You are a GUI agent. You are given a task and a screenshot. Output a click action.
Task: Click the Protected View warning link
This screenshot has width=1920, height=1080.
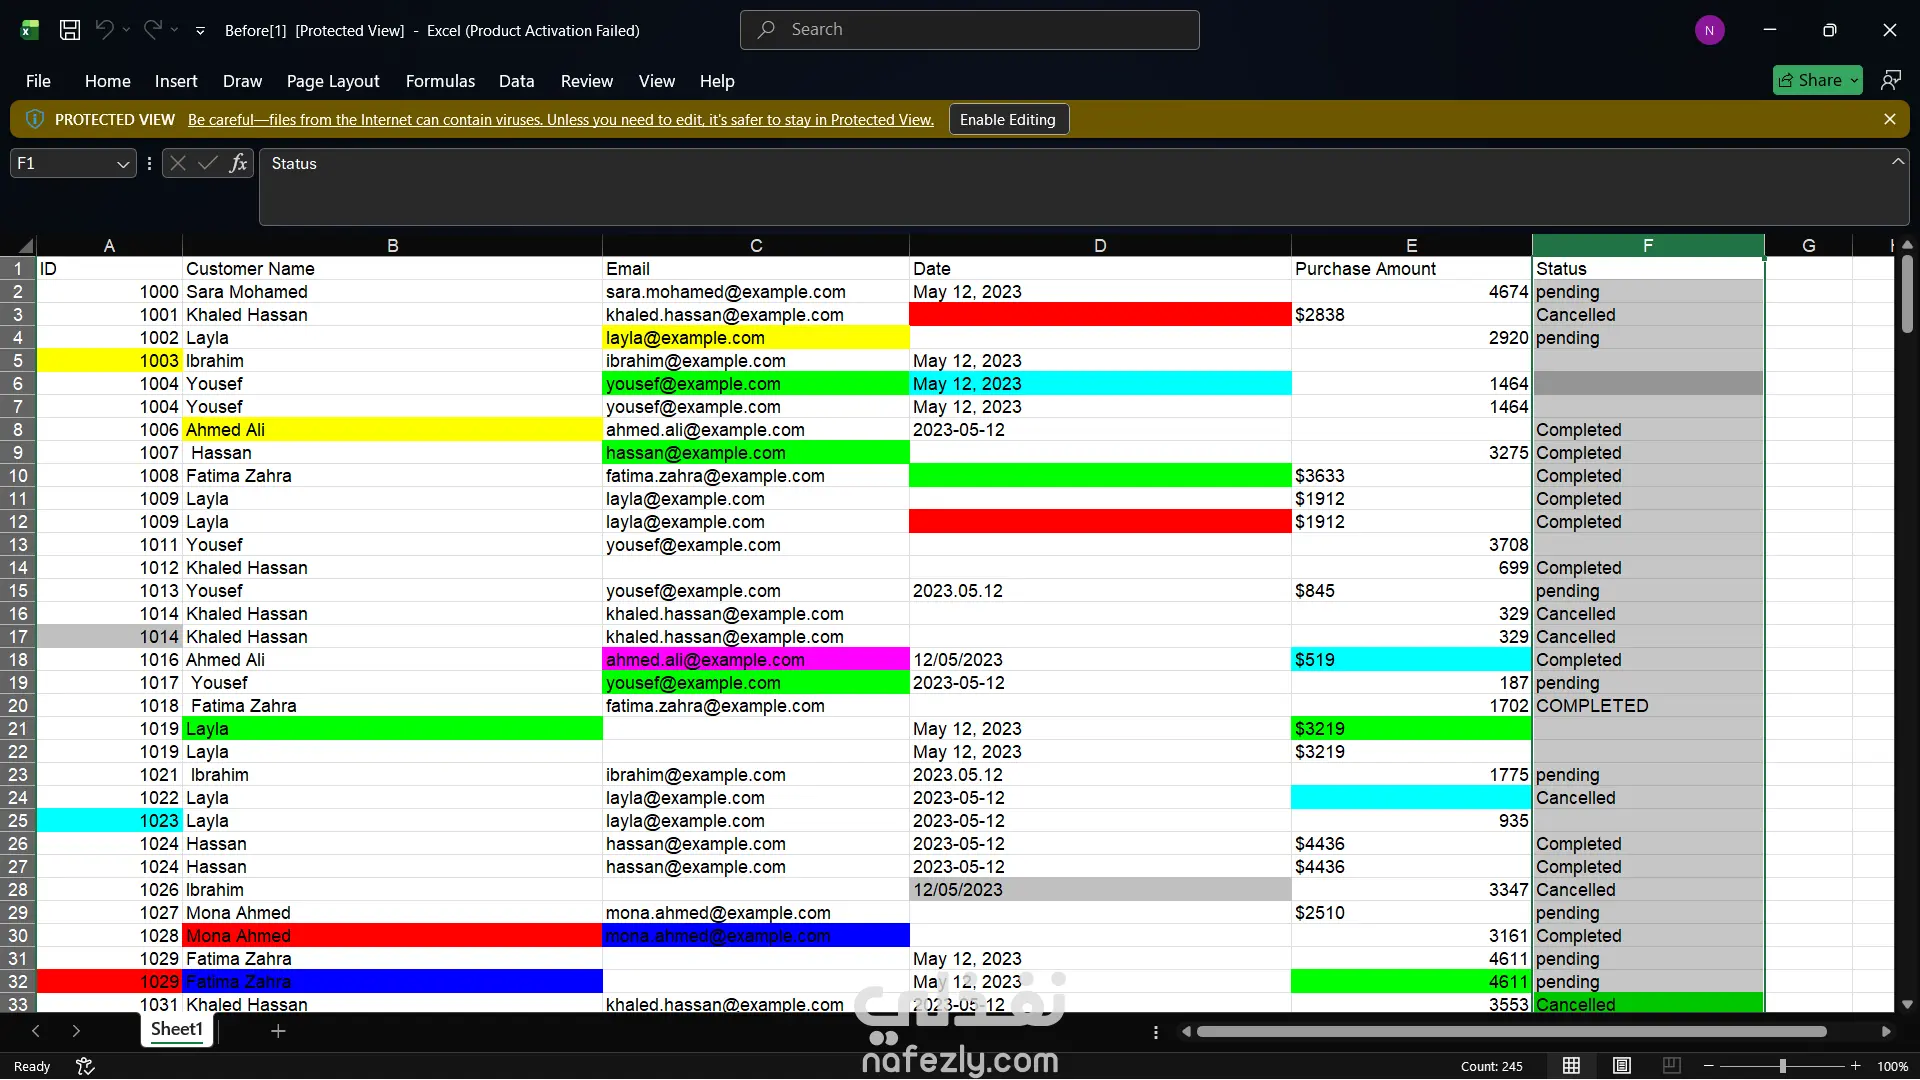pos(561,120)
